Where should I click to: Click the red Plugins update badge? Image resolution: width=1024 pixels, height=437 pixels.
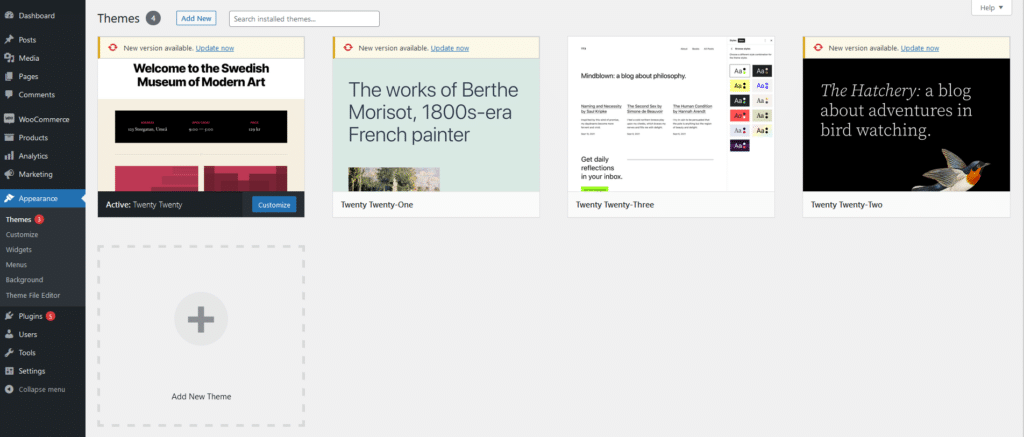click(x=50, y=316)
